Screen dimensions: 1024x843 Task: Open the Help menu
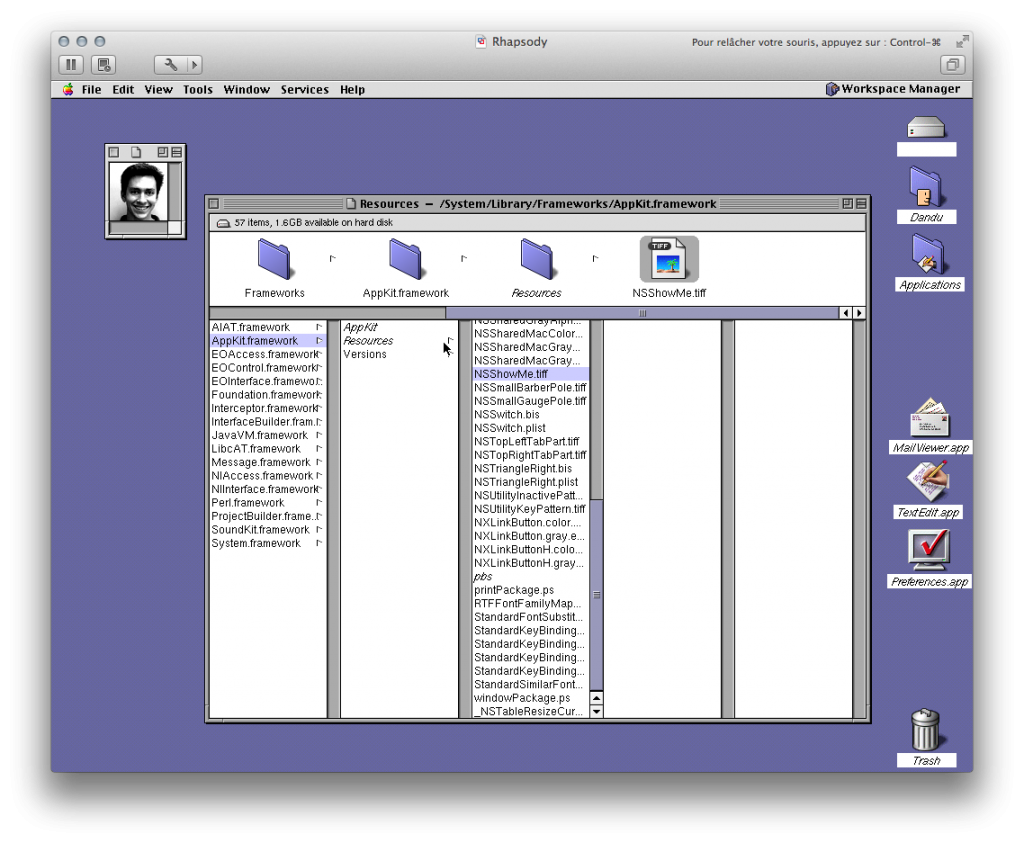[352, 89]
